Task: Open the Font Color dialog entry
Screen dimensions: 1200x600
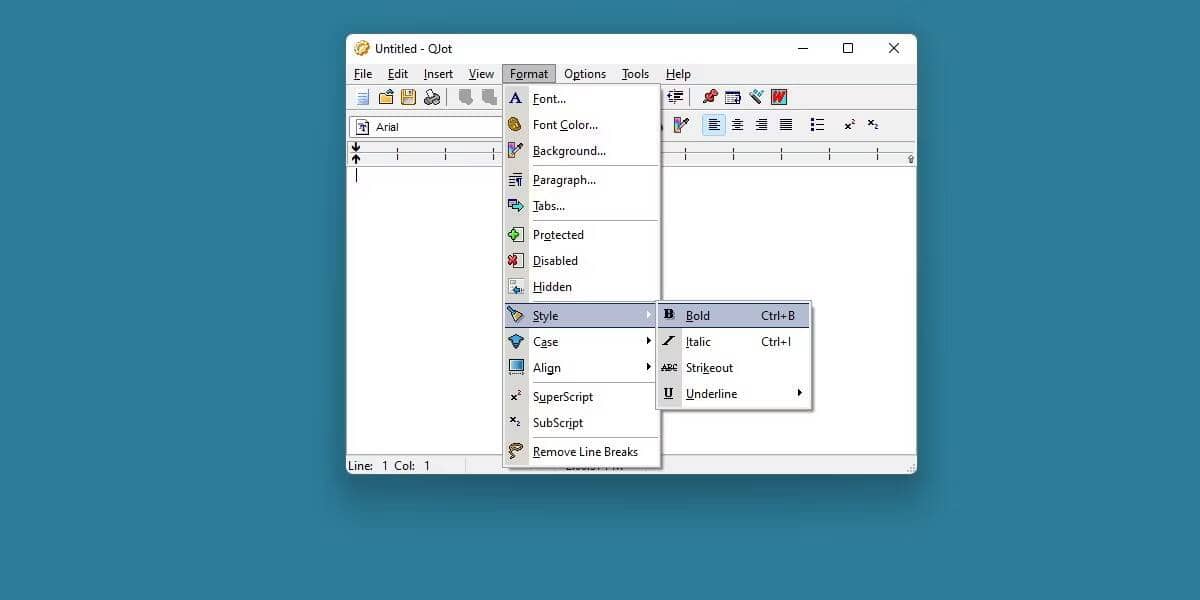Action: tap(565, 125)
